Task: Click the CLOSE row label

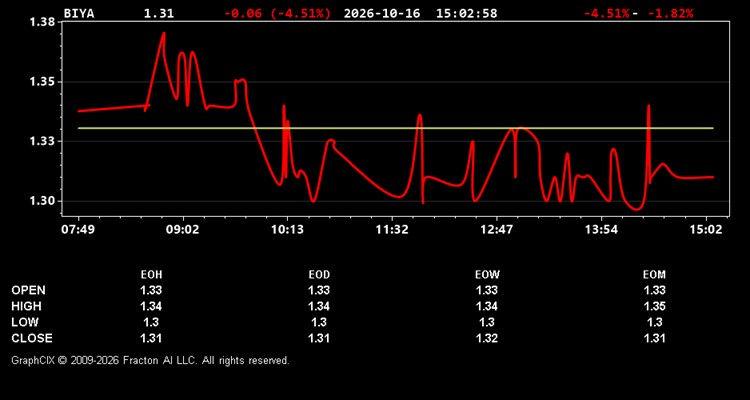Action: (32, 338)
